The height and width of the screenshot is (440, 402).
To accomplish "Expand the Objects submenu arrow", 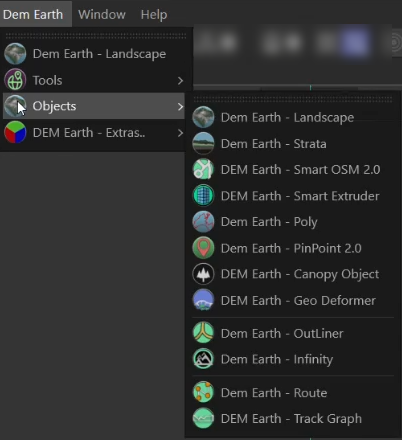I will [x=180, y=107].
